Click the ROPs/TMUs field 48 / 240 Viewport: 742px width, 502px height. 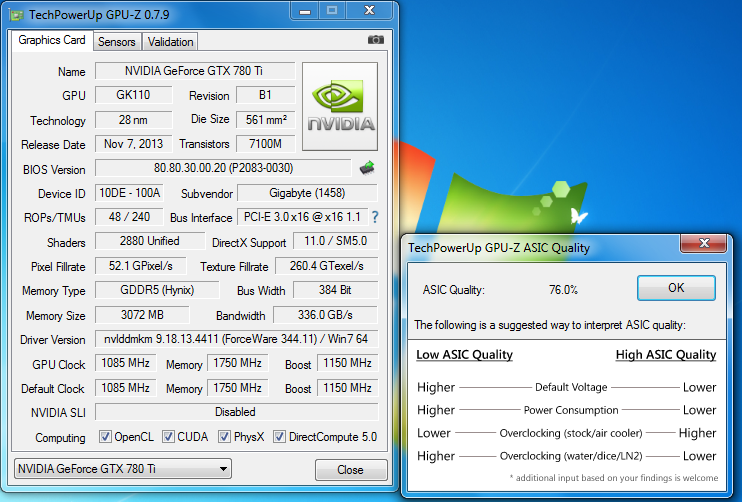click(129, 217)
